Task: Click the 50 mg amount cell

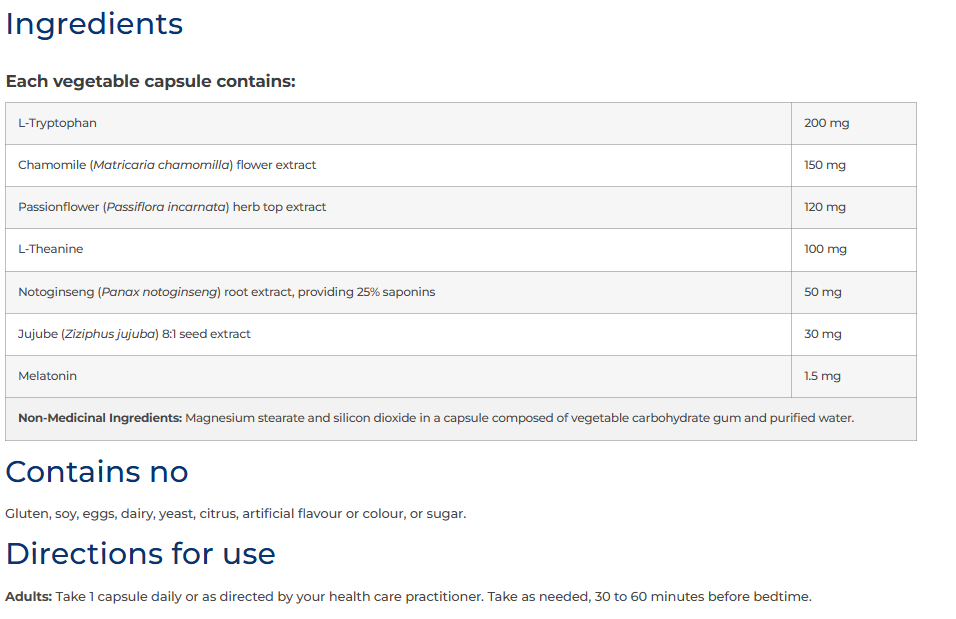Action: [x=854, y=292]
